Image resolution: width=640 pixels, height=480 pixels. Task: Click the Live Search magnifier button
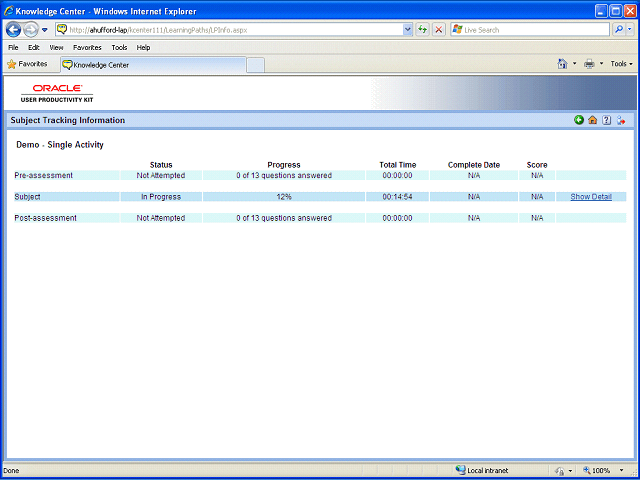point(619,29)
